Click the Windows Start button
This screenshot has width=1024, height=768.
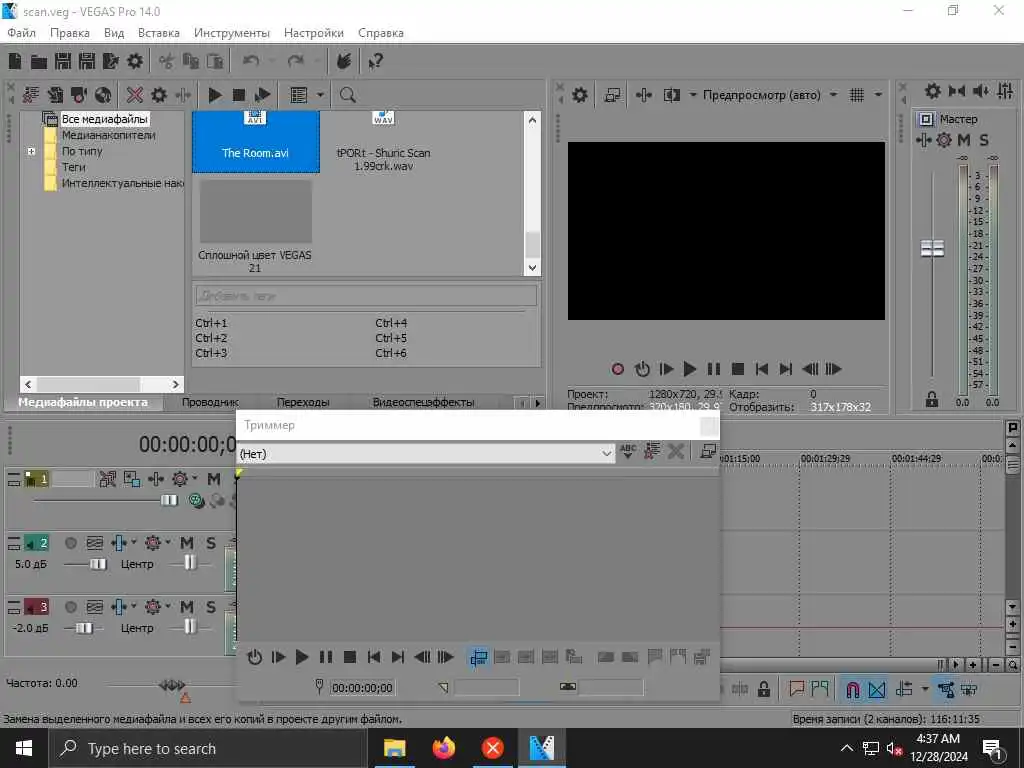[x=24, y=748]
